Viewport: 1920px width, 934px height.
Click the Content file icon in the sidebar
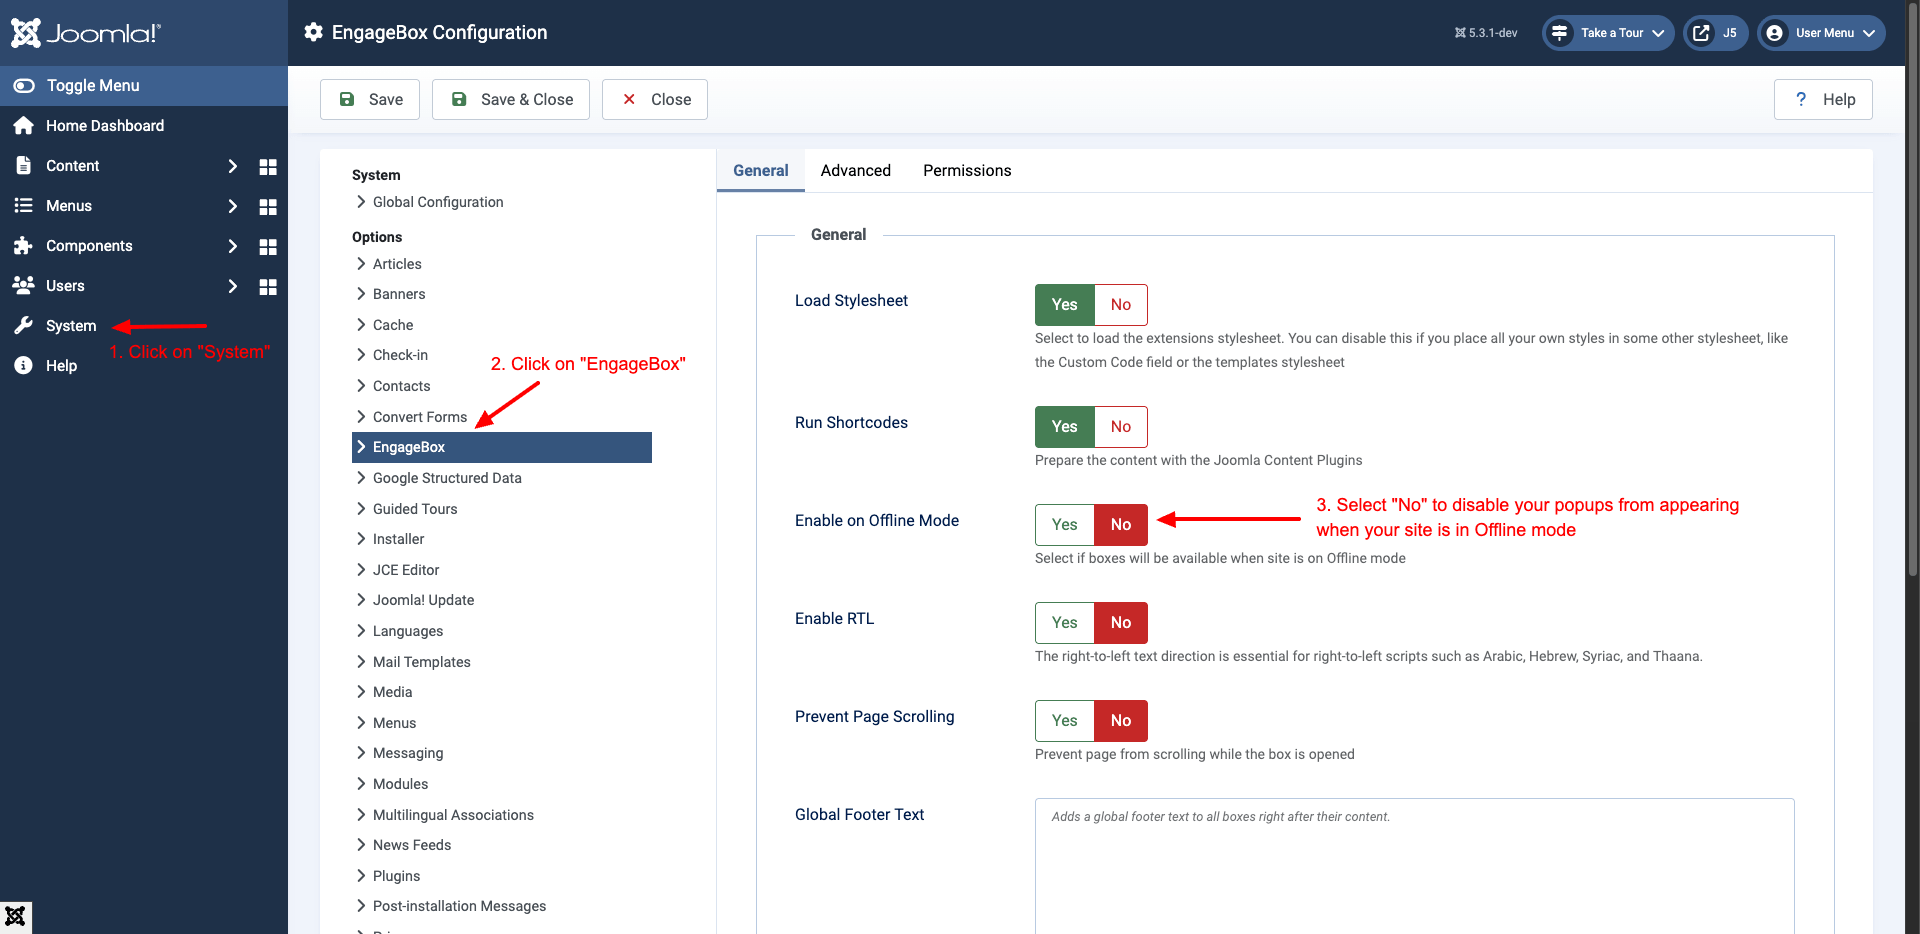(24, 166)
